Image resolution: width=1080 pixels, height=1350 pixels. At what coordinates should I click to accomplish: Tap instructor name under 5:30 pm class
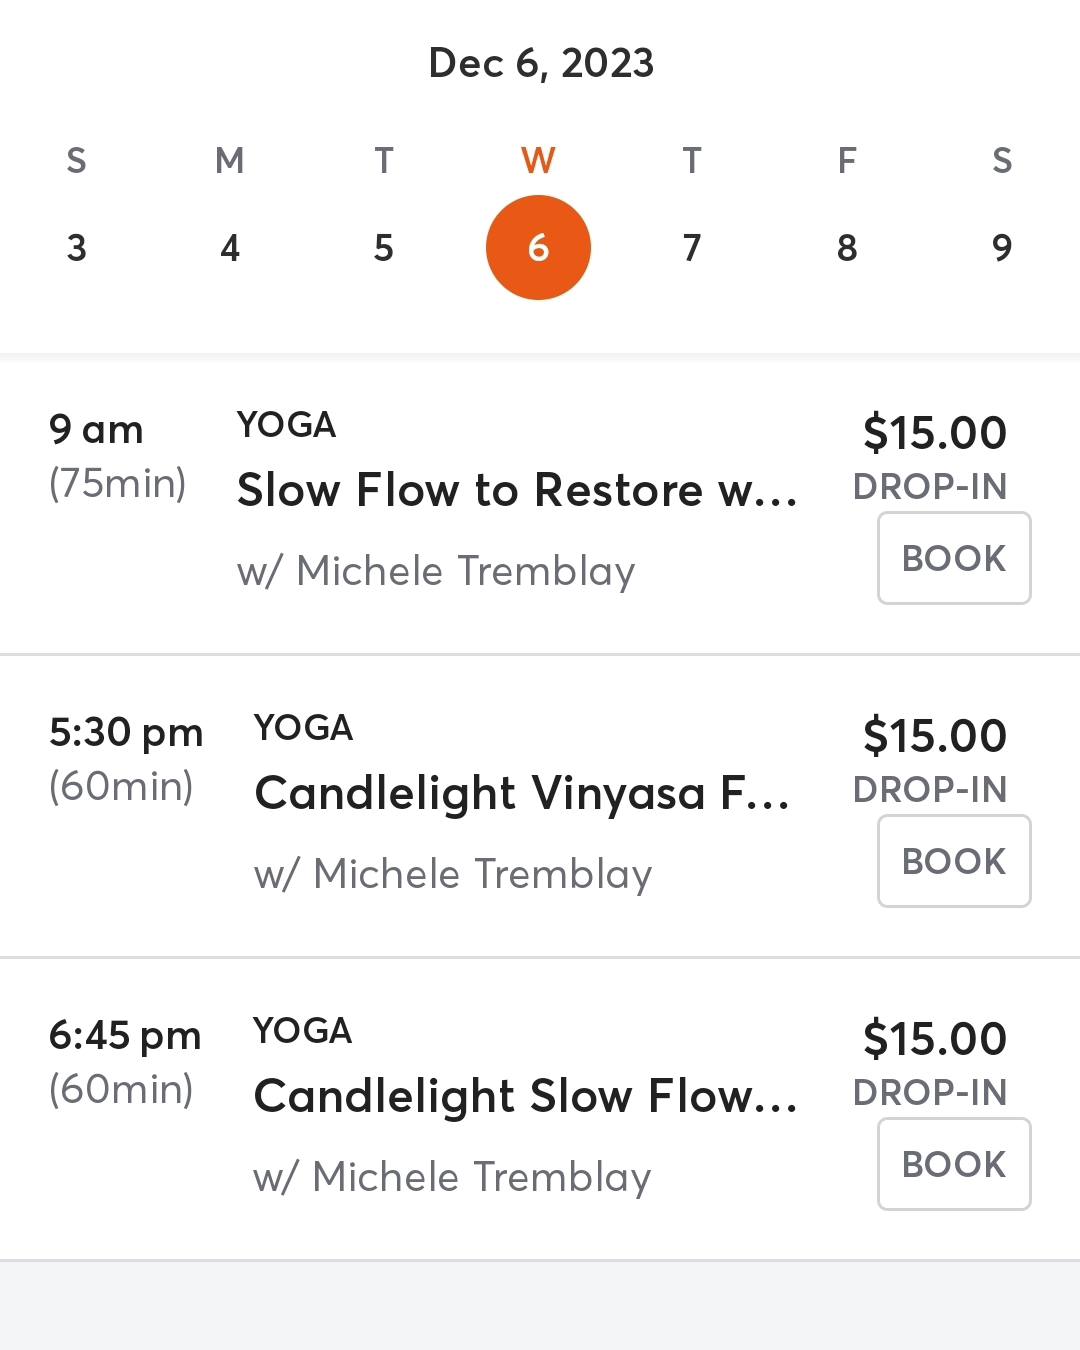click(x=453, y=874)
